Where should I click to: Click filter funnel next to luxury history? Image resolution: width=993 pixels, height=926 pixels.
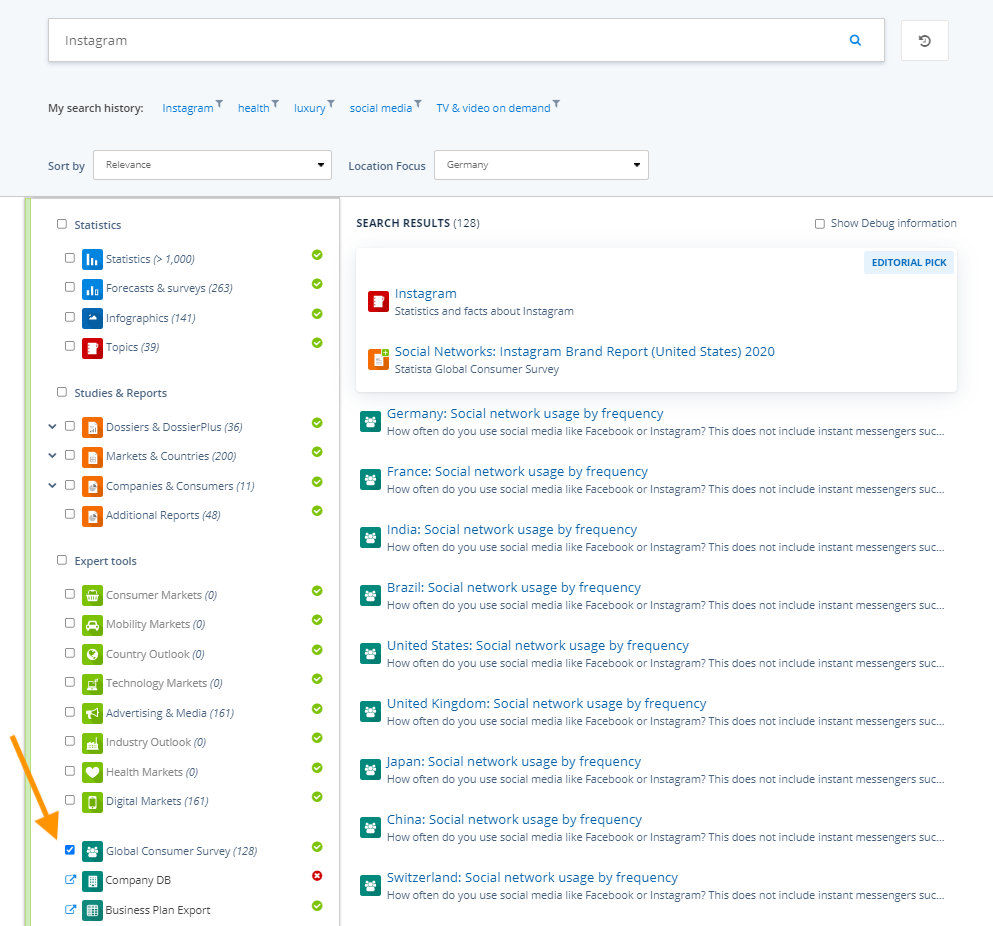[x=331, y=103]
